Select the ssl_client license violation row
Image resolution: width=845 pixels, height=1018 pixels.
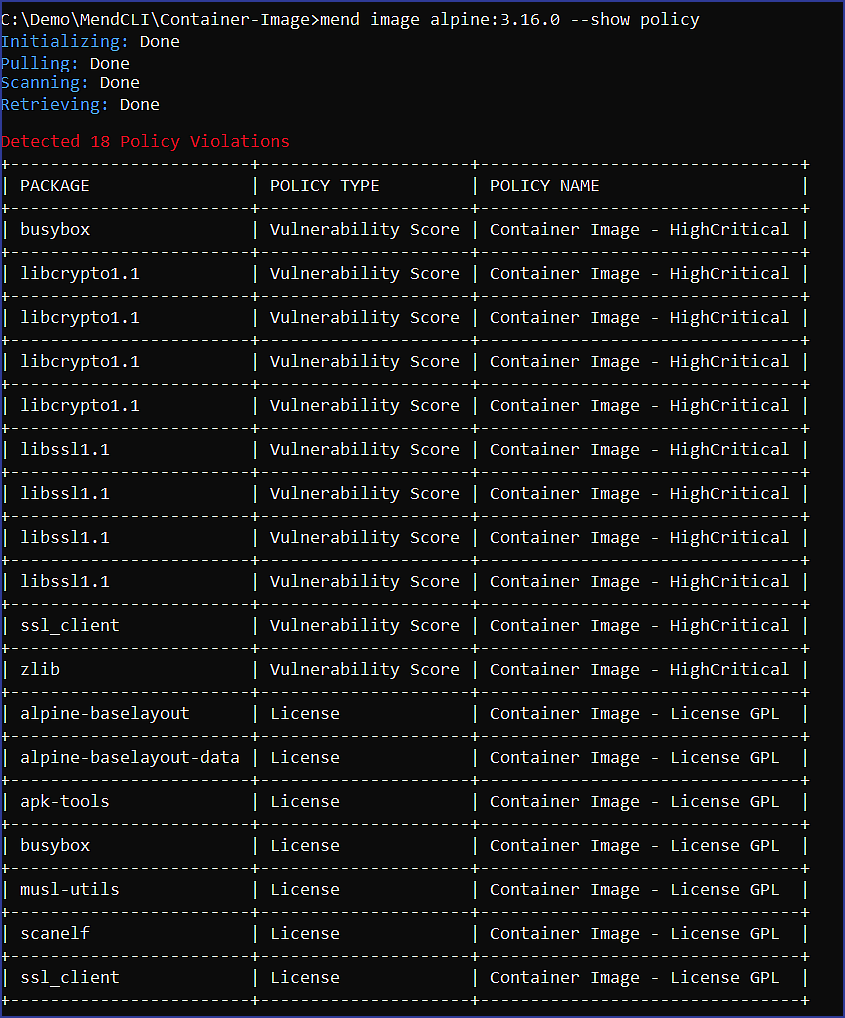[x=69, y=977]
